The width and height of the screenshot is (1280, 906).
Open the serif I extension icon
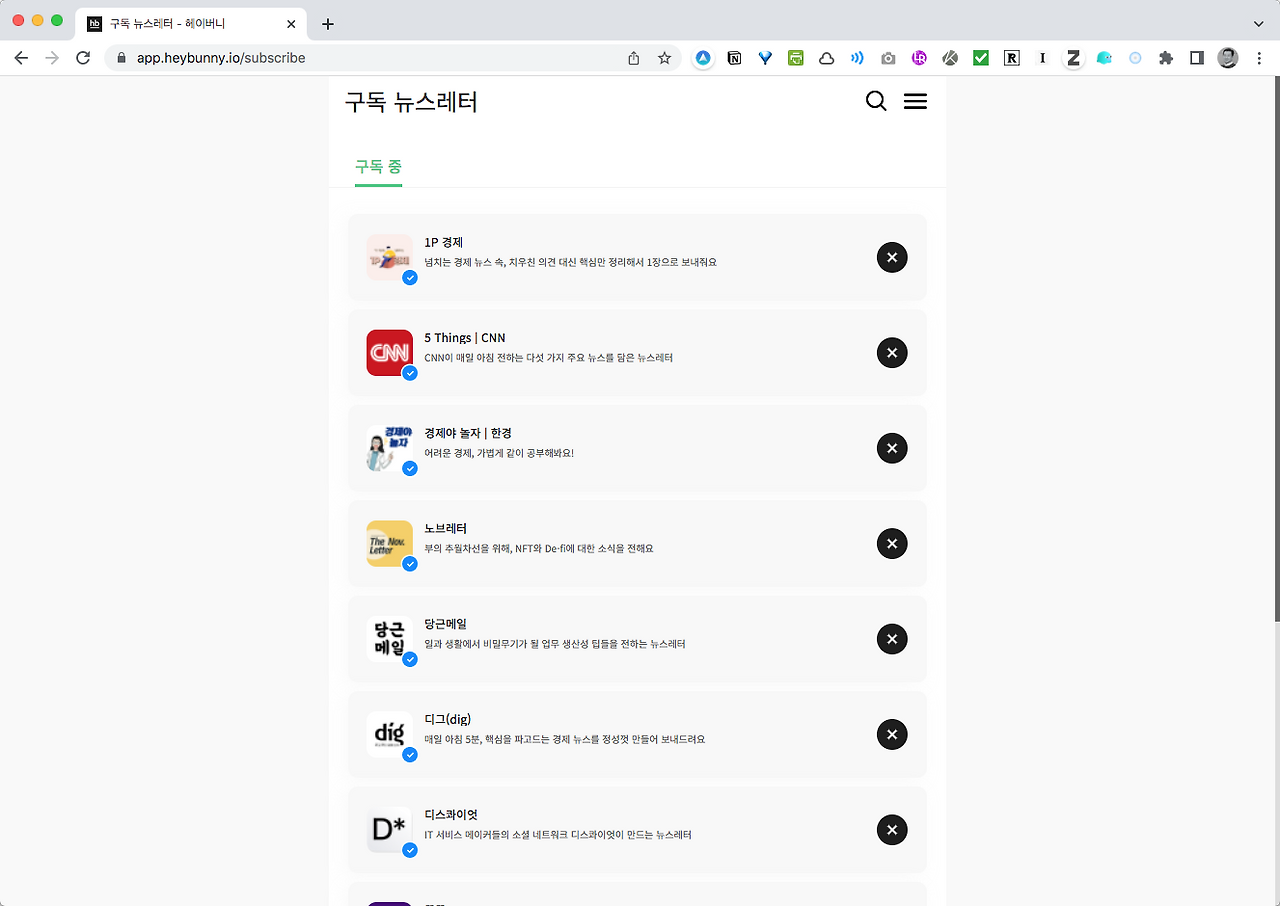click(x=1042, y=58)
